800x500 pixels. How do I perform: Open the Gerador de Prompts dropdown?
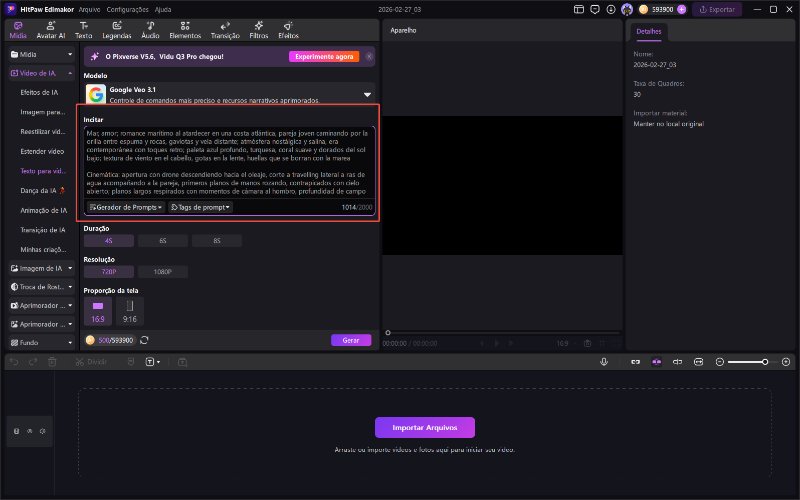[126, 207]
